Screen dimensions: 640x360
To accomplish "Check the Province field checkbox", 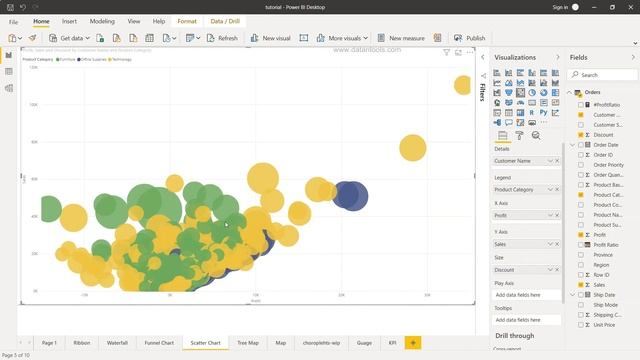I will pos(580,255).
